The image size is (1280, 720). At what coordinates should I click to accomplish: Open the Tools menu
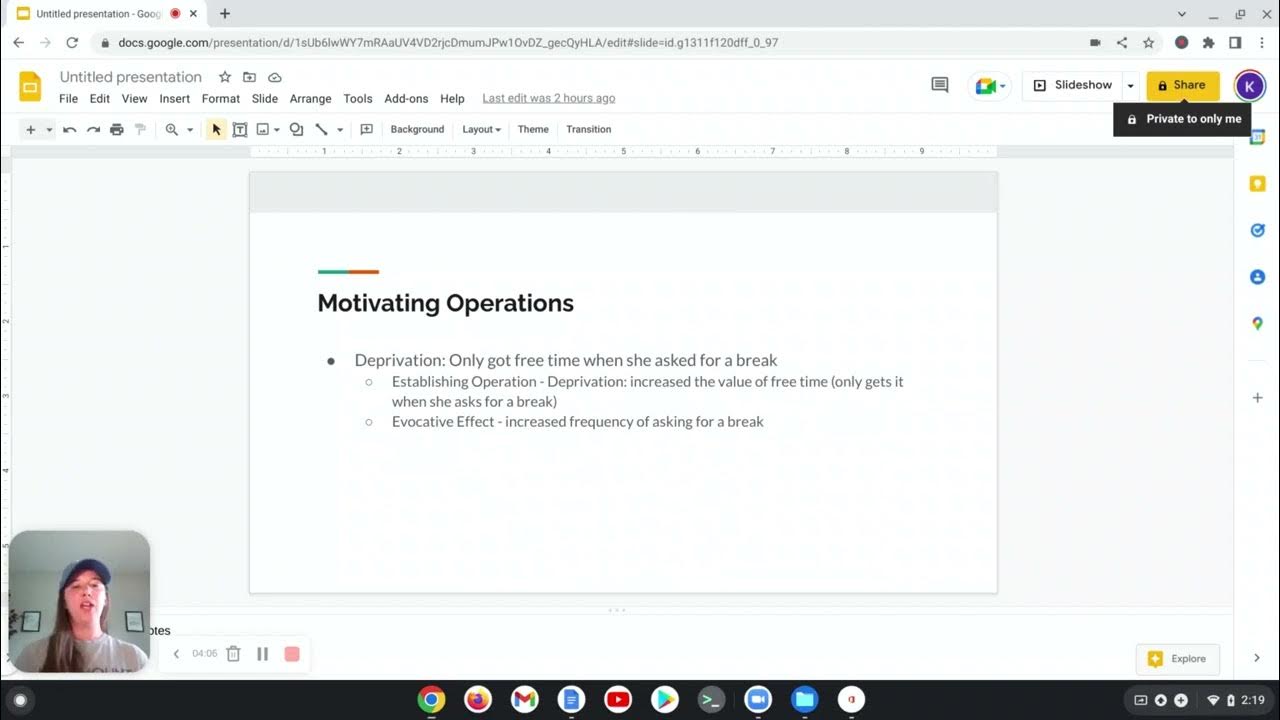point(358,99)
